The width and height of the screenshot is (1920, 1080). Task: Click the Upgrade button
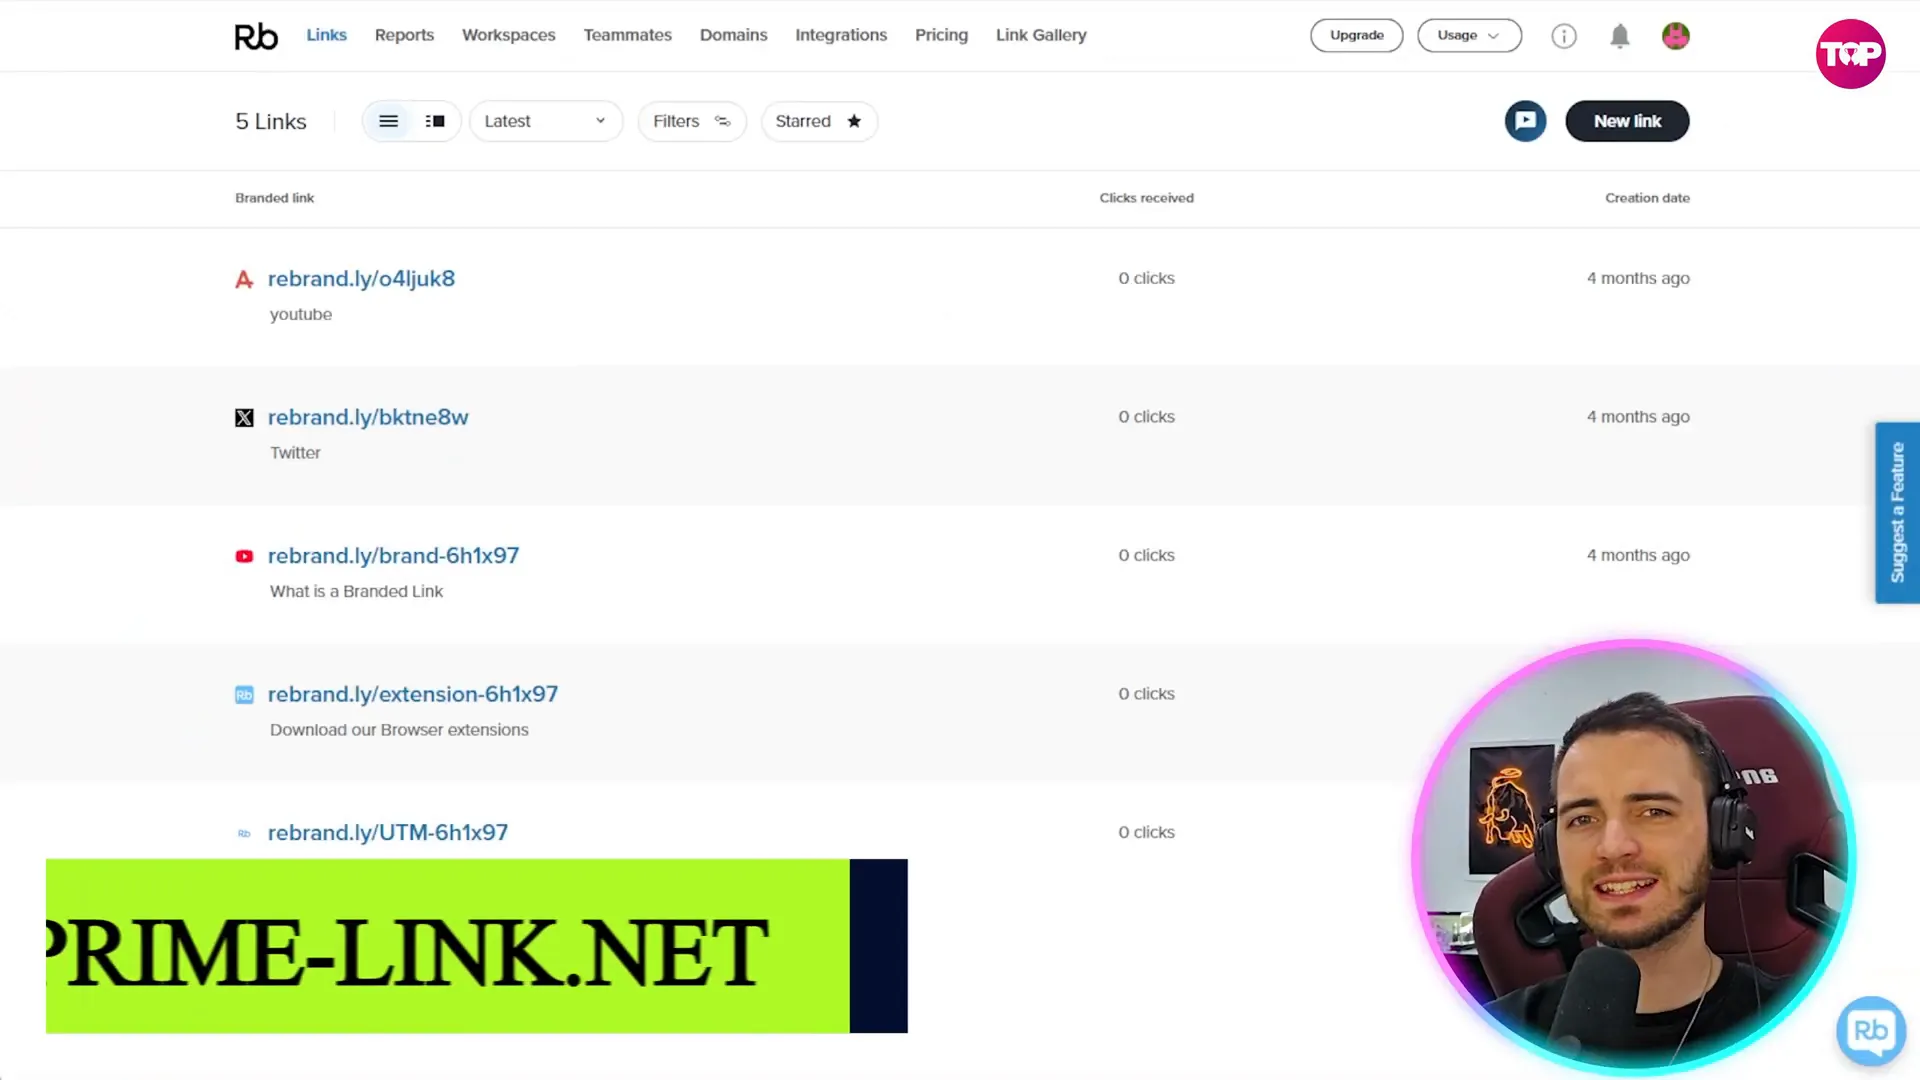[x=1356, y=35]
